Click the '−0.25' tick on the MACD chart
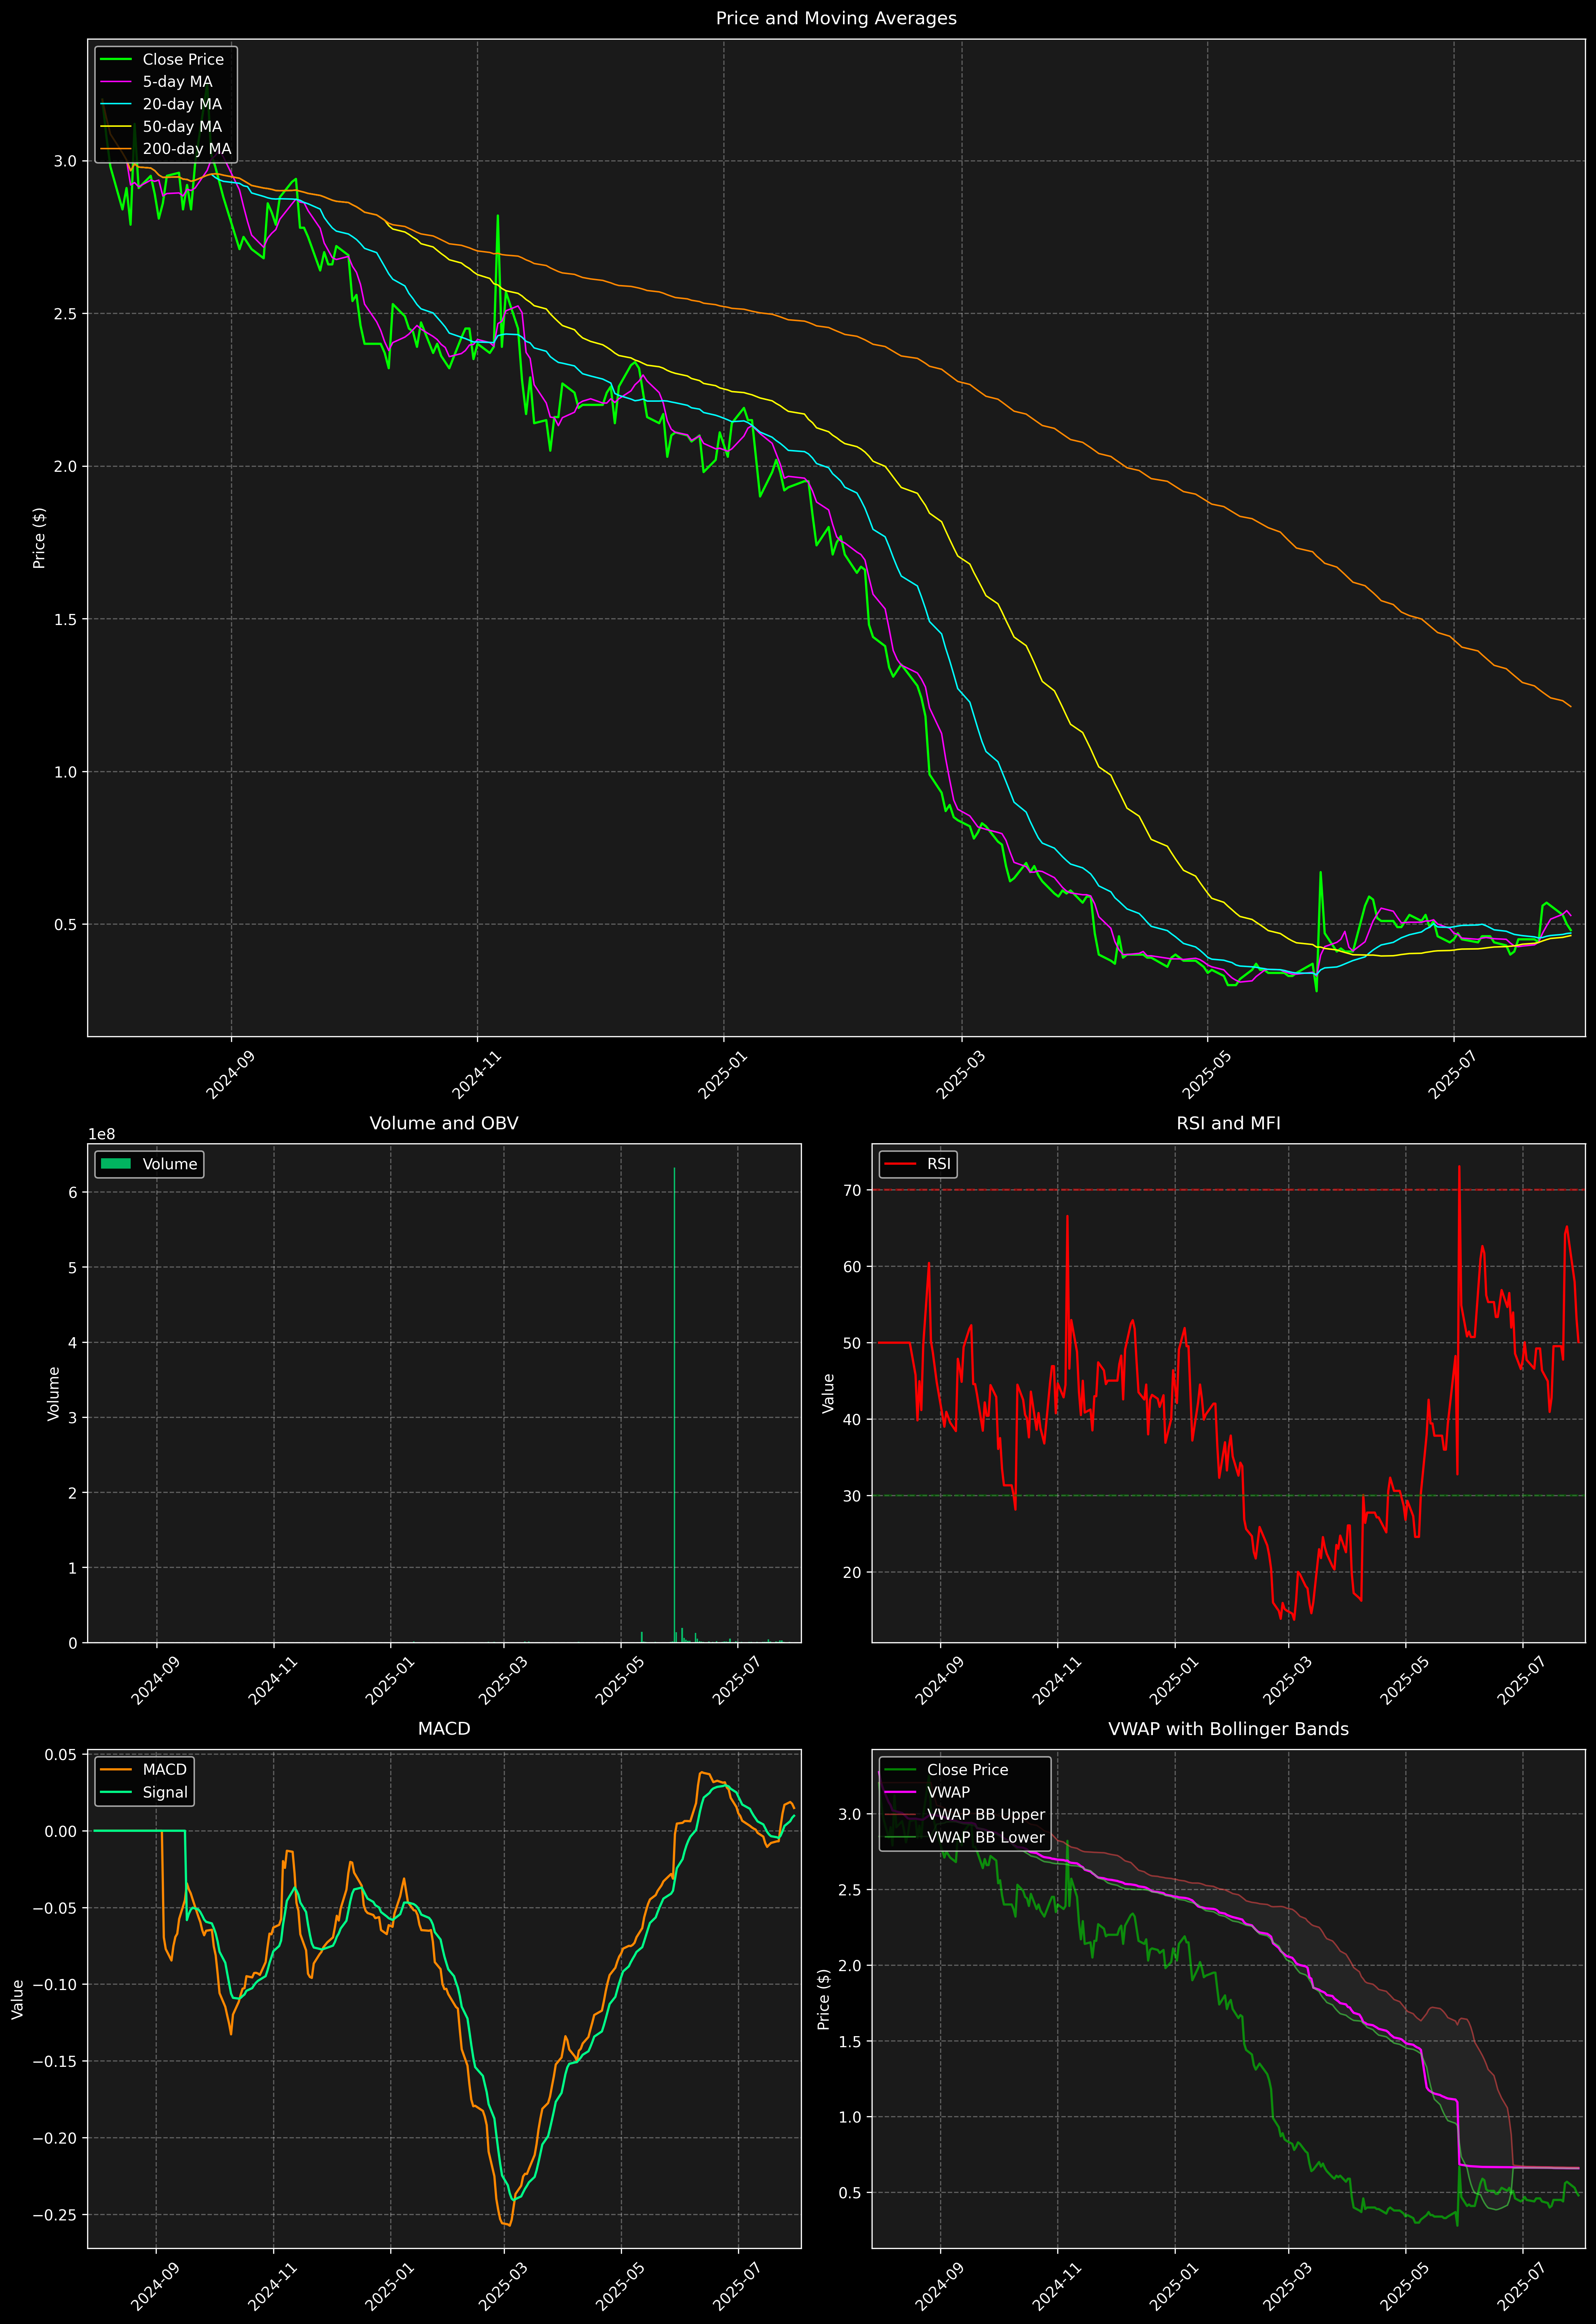The height and width of the screenshot is (2324, 1596). [x=55, y=2215]
